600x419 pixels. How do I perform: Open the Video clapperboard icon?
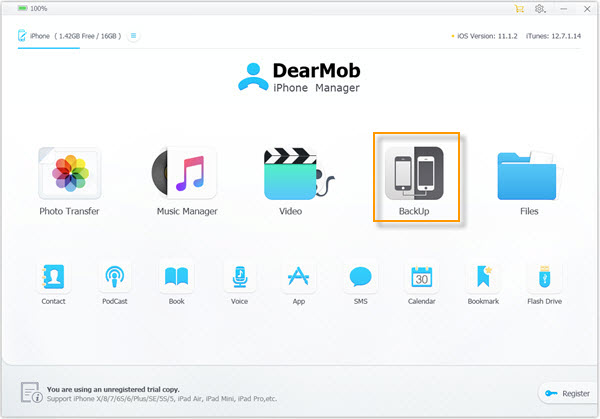point(298,174)
